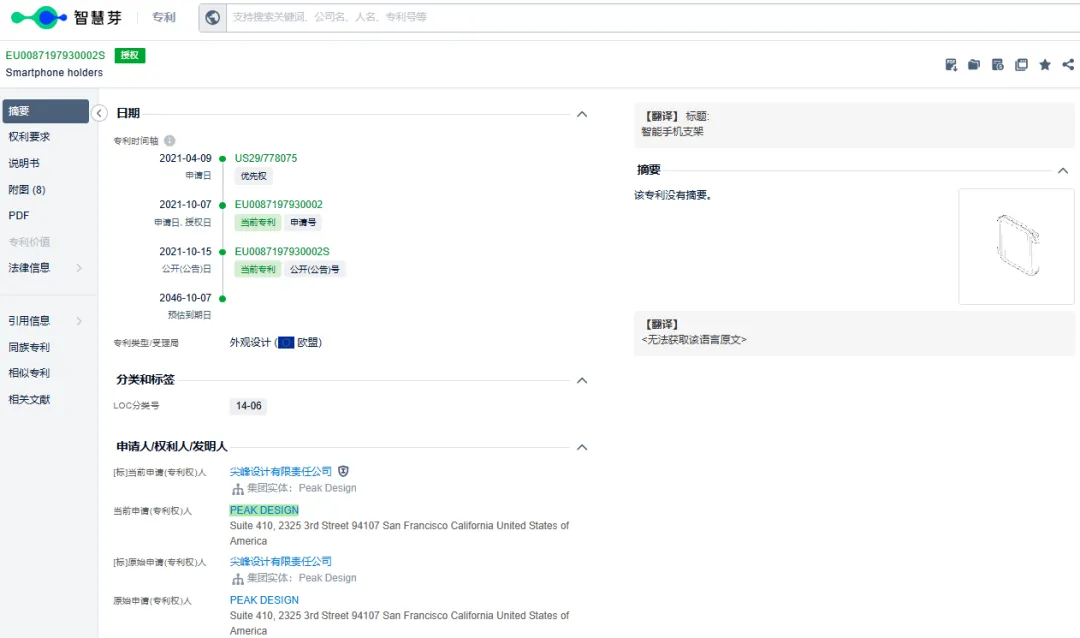Click patent number EU0087197930002S in header

coord(55,55)
